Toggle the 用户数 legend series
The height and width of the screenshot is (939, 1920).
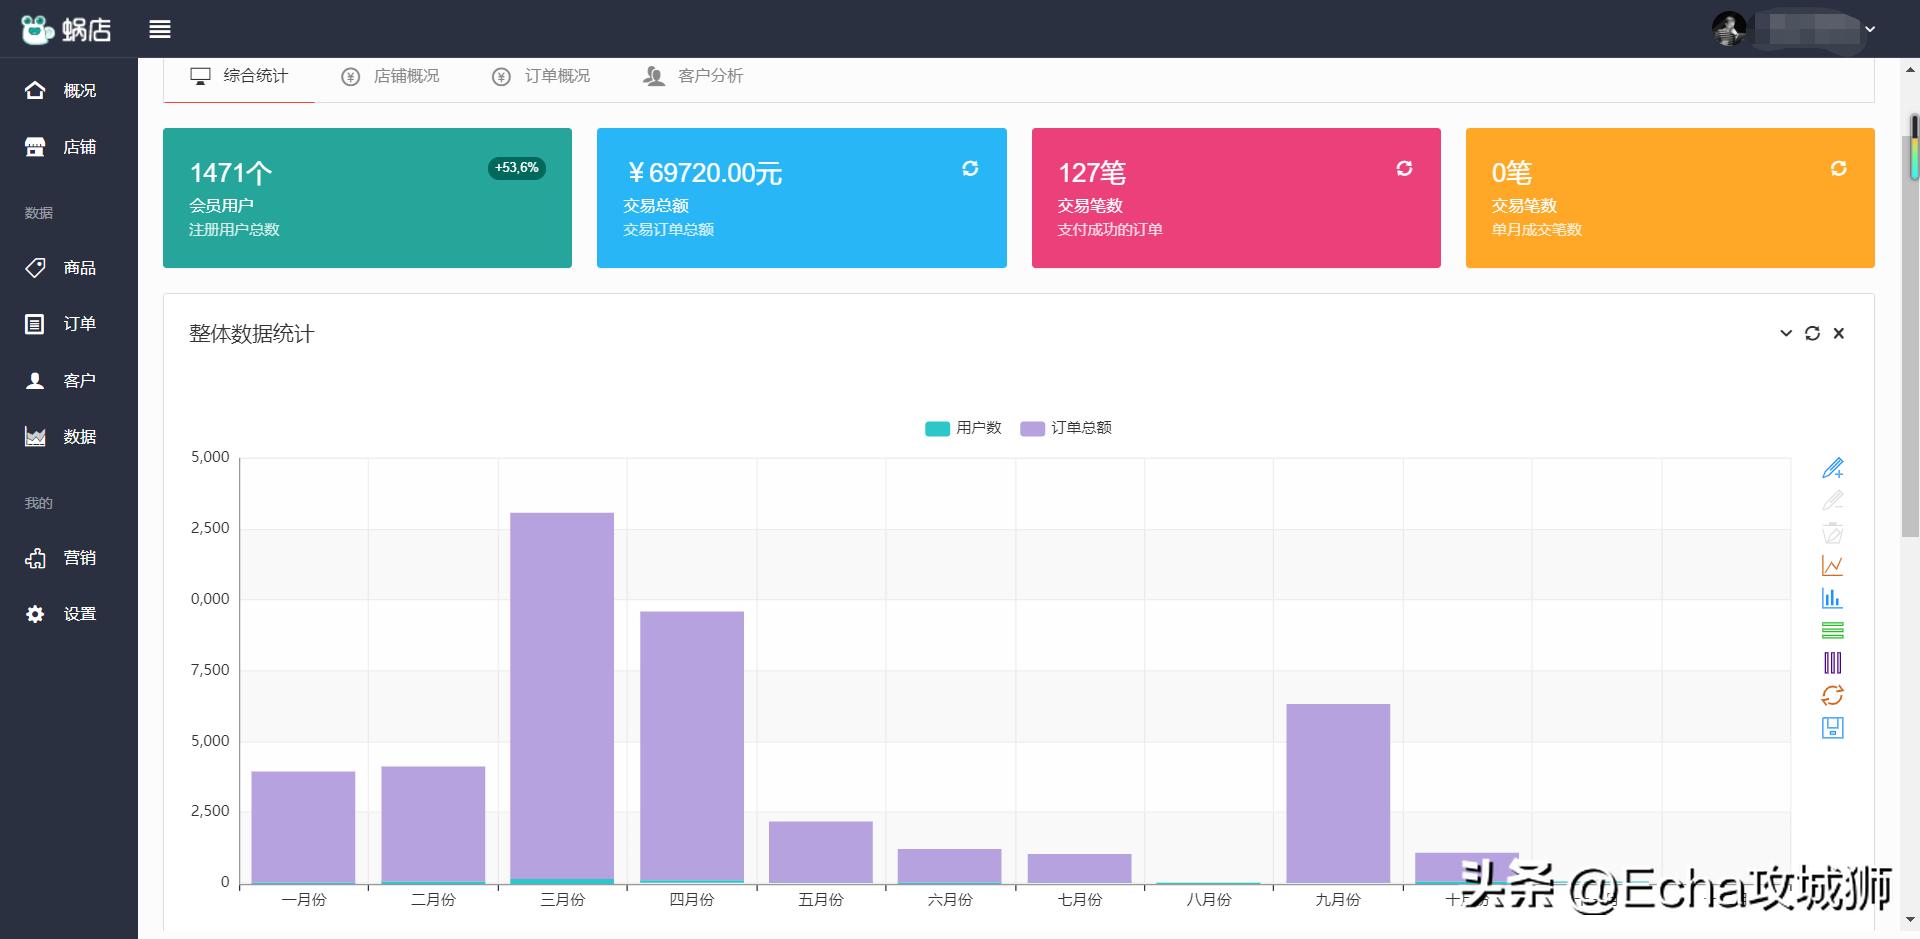tap(963, 428)
